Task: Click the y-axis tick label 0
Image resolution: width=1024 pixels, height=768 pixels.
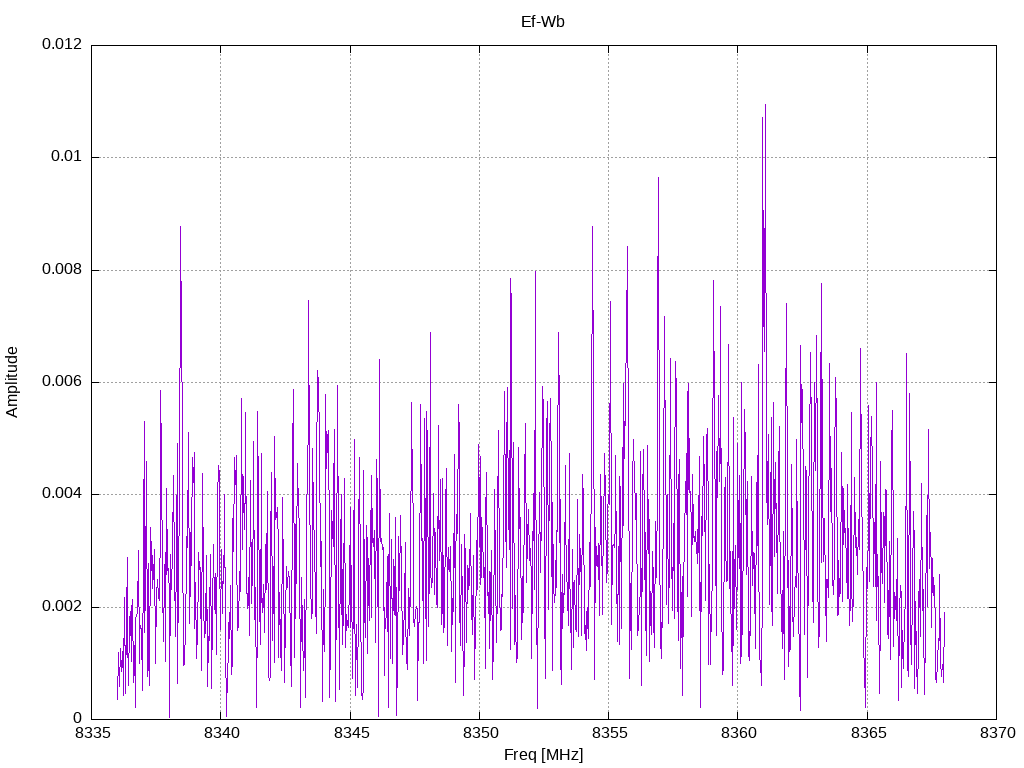Action: (78, 718)
